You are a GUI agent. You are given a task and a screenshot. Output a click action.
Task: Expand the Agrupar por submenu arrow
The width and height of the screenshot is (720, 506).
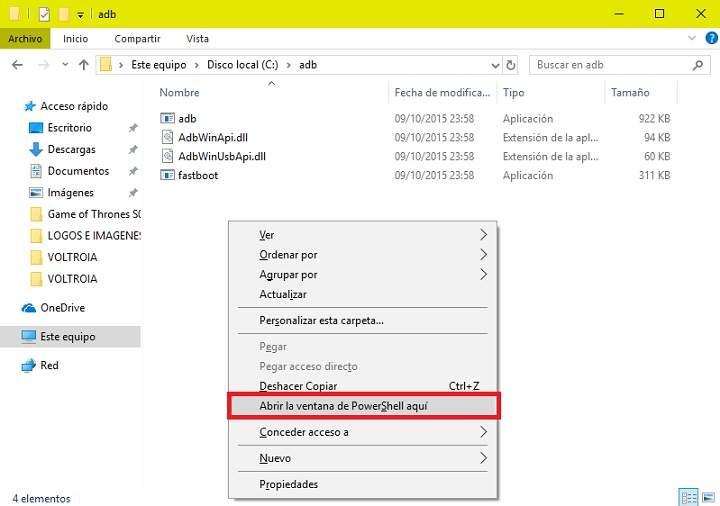(x=483, y=275)
